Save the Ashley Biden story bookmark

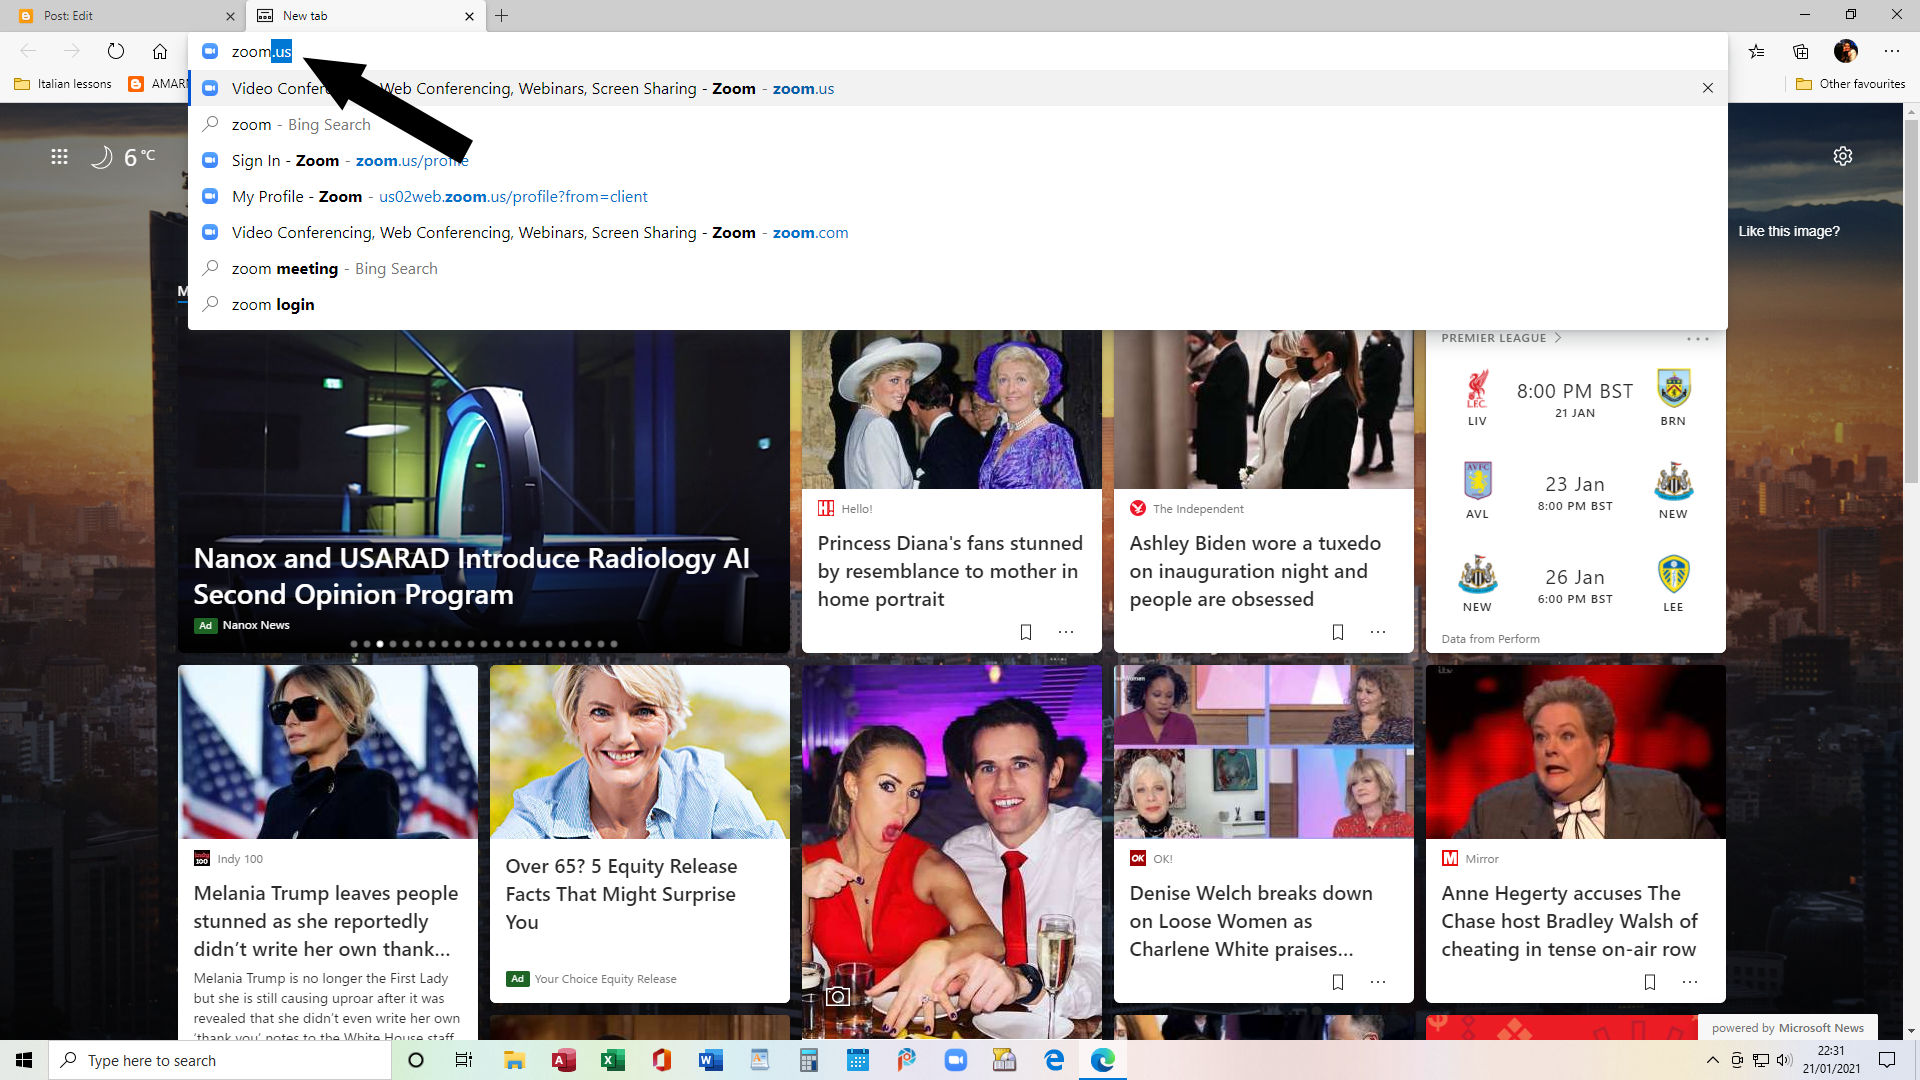pyautogui.click(x=1338, y=632)
